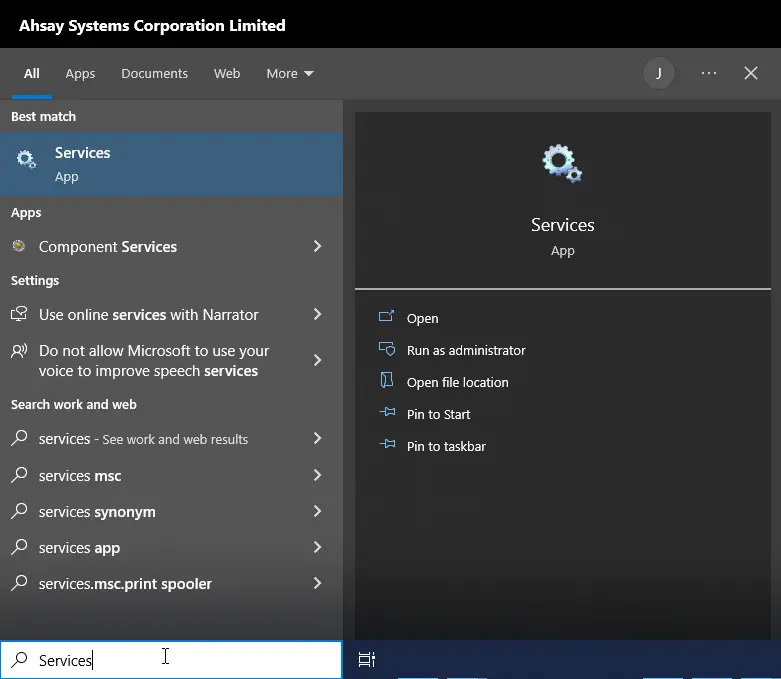Select the Web search tab

[x=227, y=73]
